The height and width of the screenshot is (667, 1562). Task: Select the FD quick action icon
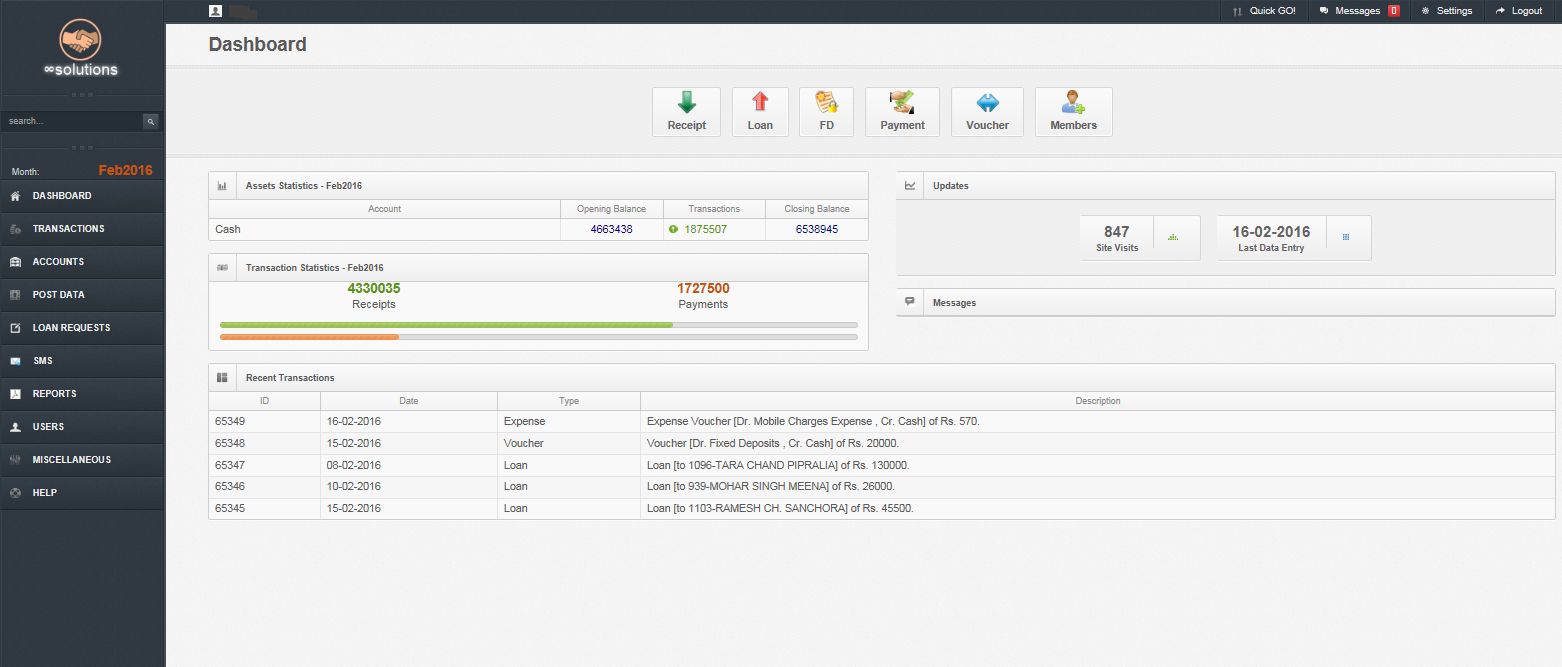[826, 103]
